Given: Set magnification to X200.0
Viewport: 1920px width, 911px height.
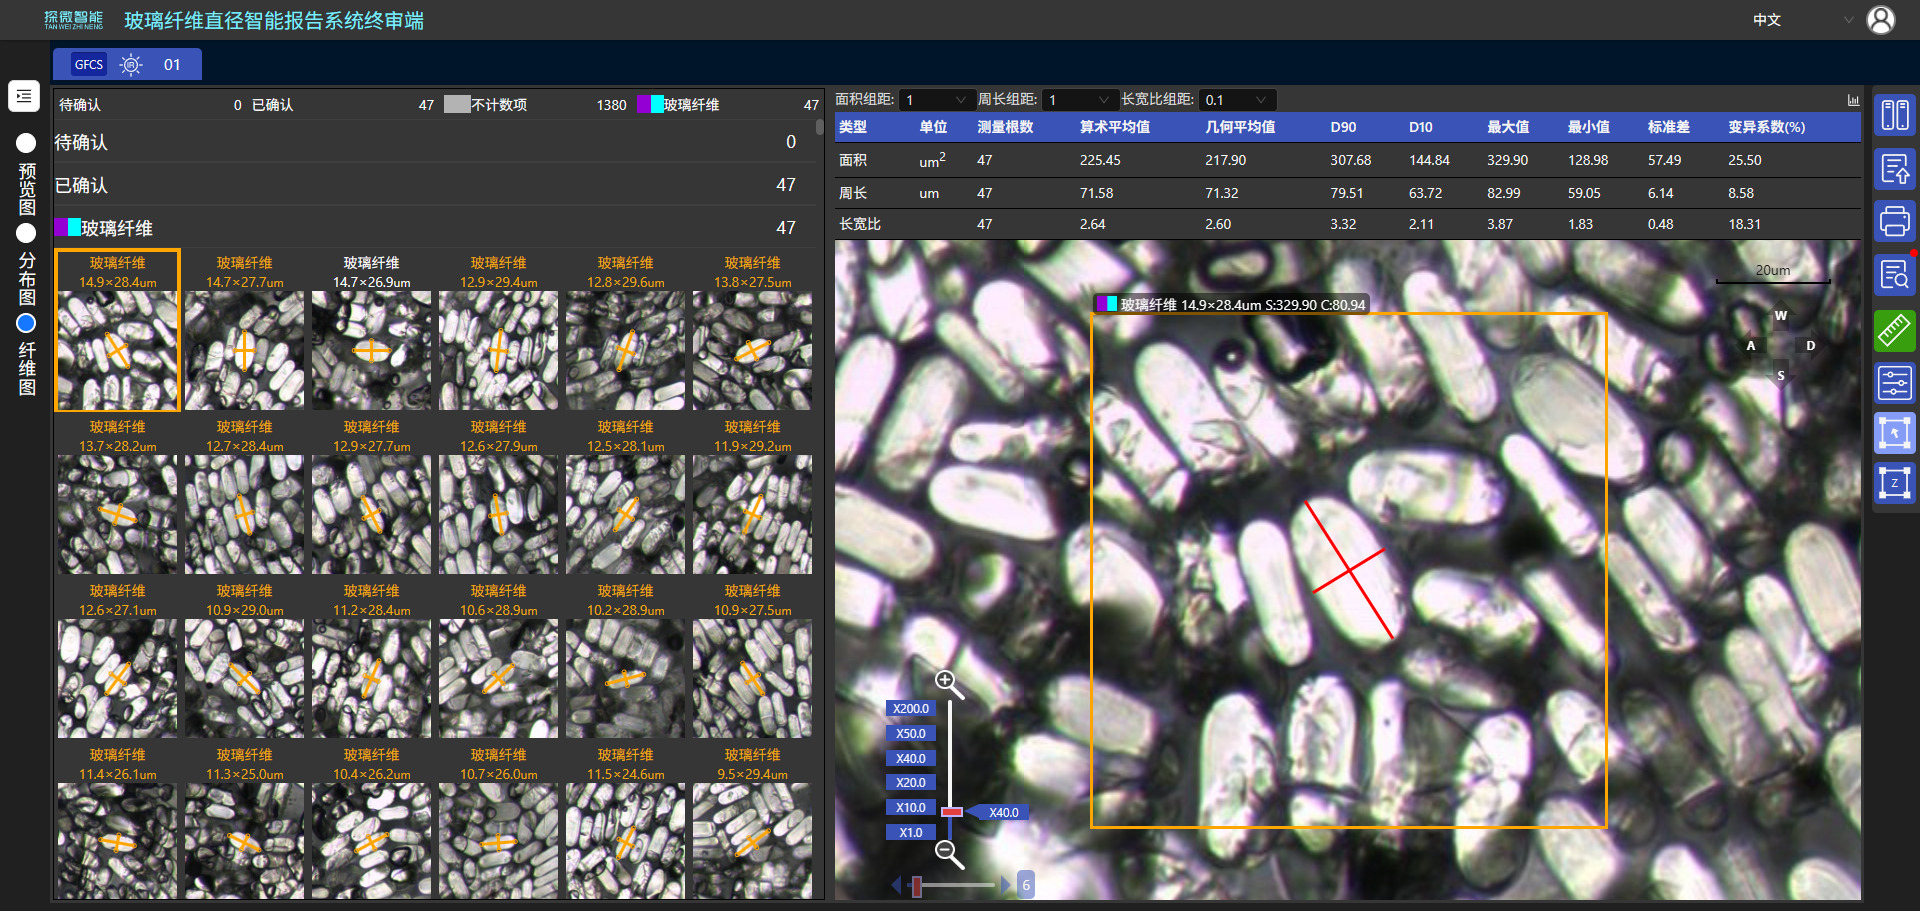Looking at the screenshot, I should pos(910,708).
